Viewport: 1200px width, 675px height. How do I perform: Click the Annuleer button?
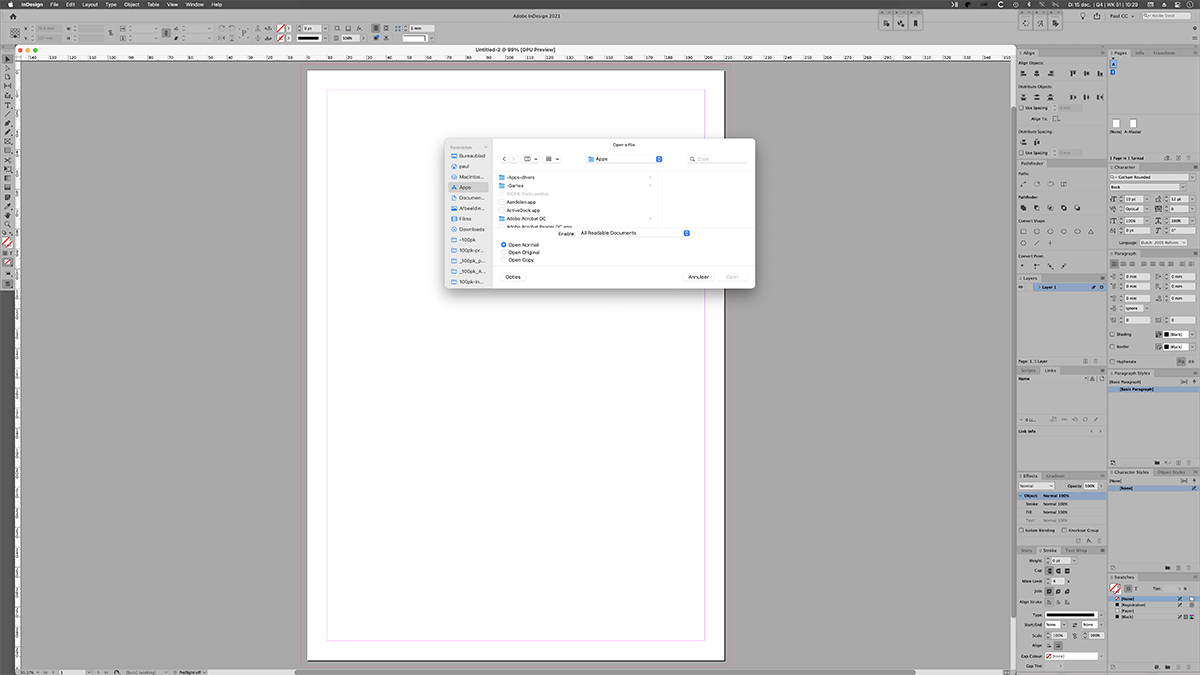pyautogui.click(x=697, y=277)
